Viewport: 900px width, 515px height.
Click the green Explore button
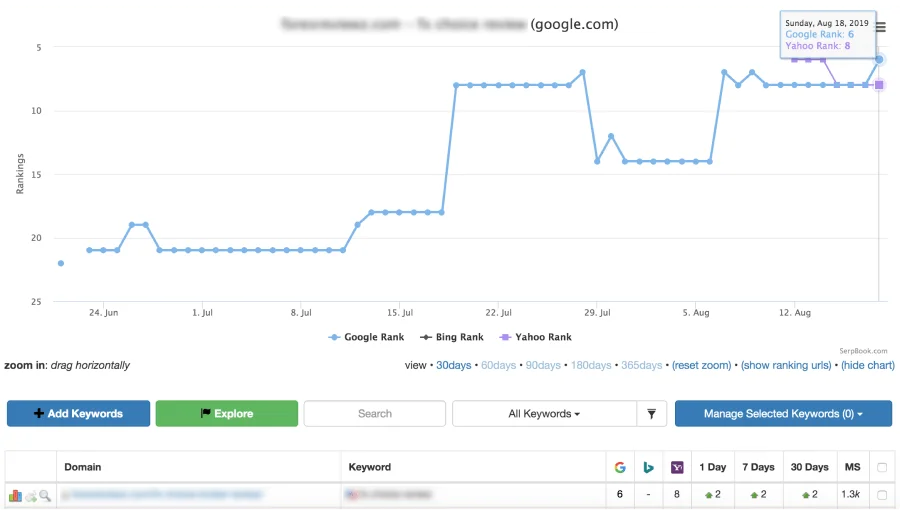pyautogui.click(x=227, y=414)
